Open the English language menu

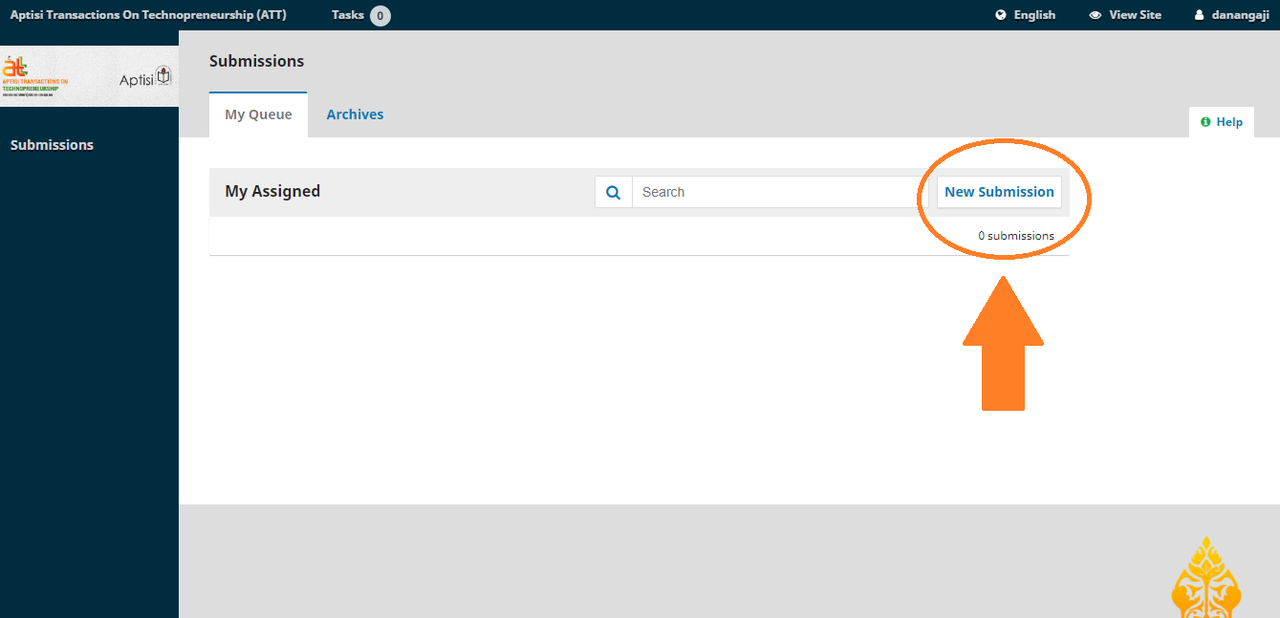(1025, 15)
